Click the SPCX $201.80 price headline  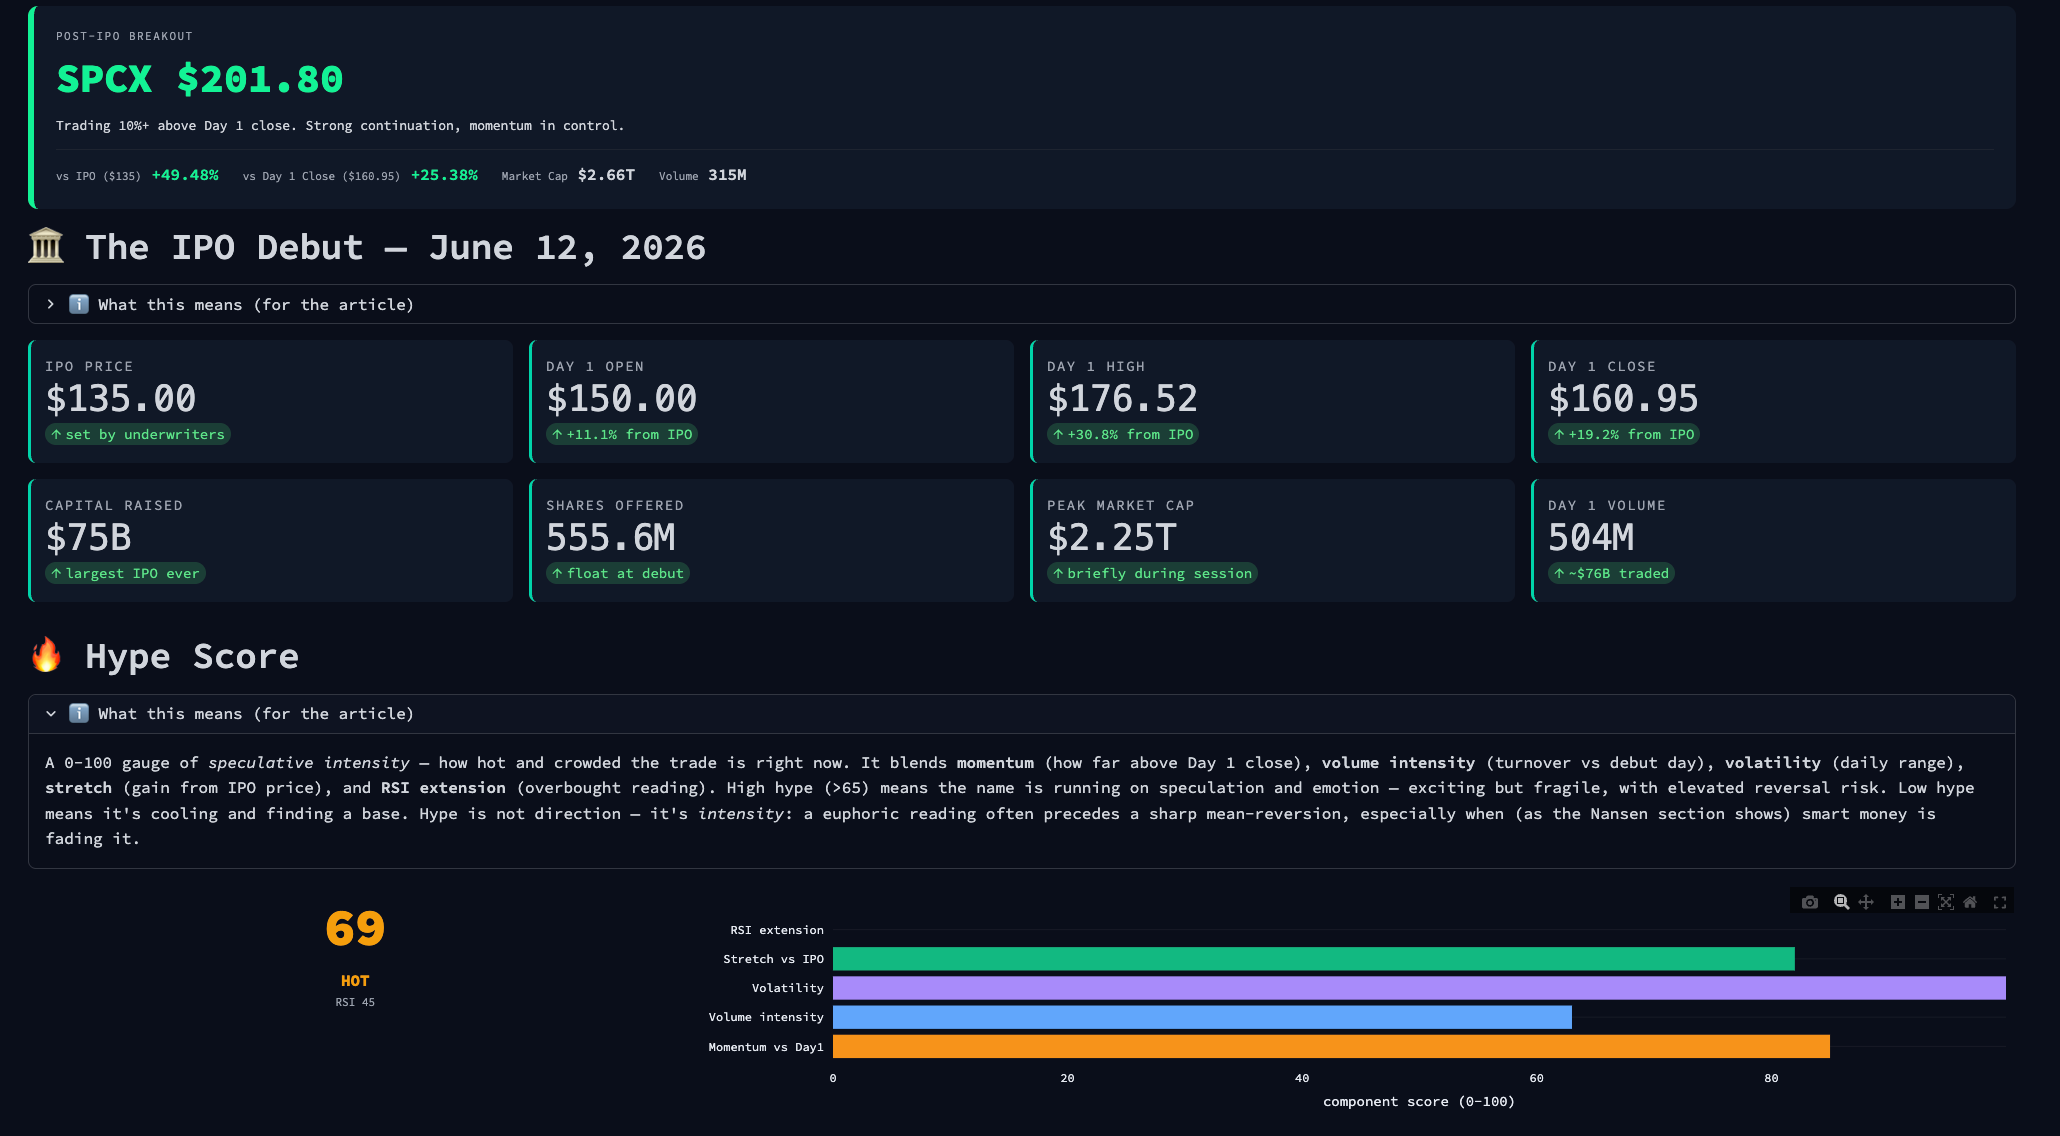[200, 79]
